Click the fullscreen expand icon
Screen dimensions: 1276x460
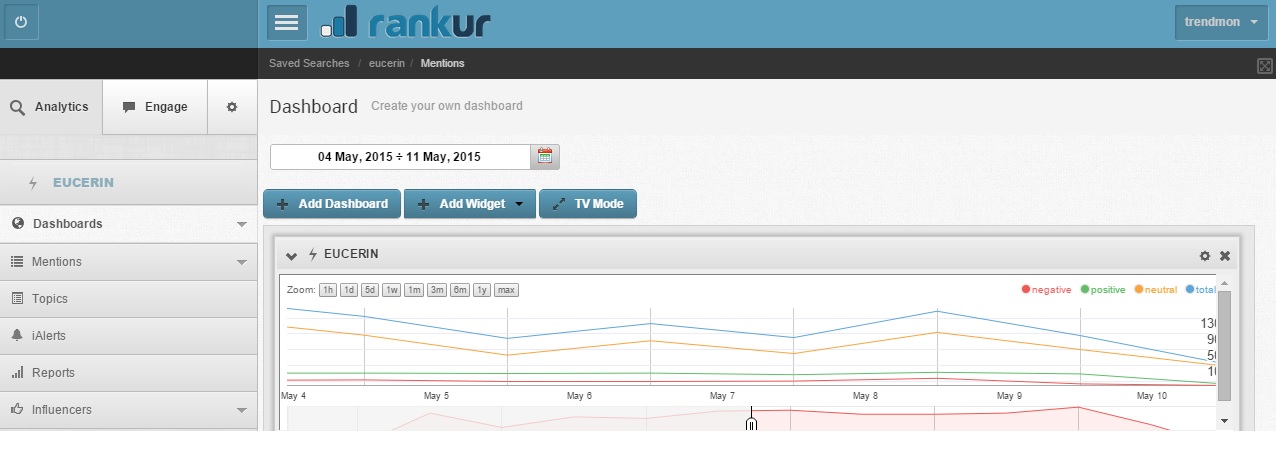pyautogui.click(x=1265, y=66)
